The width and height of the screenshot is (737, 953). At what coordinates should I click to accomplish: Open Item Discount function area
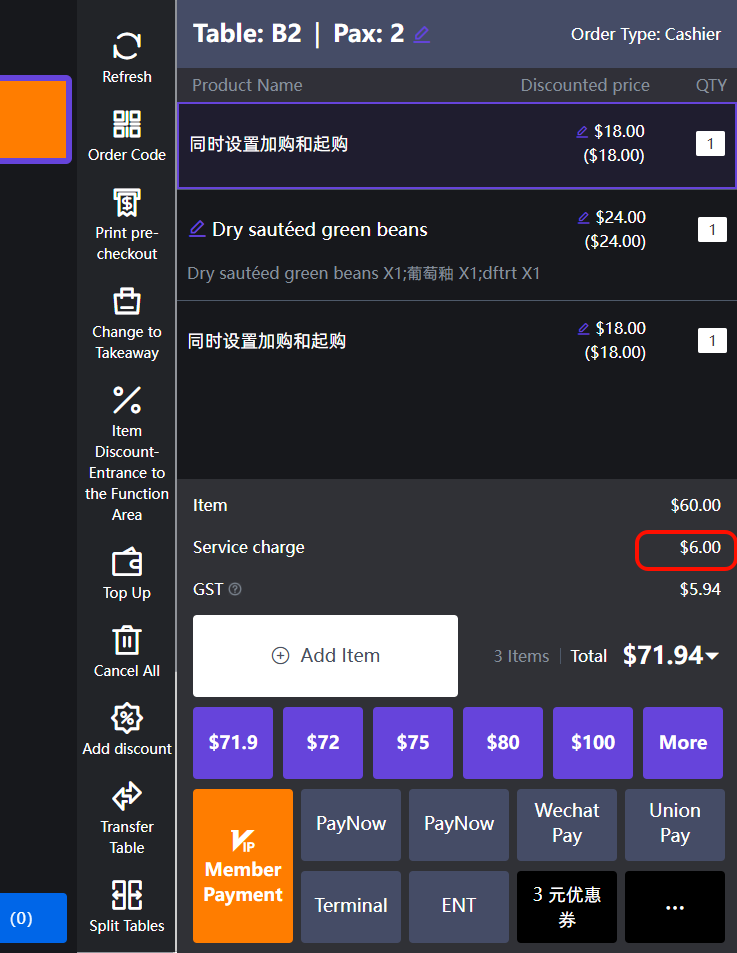pyautogui.click(x=127, y=400)
